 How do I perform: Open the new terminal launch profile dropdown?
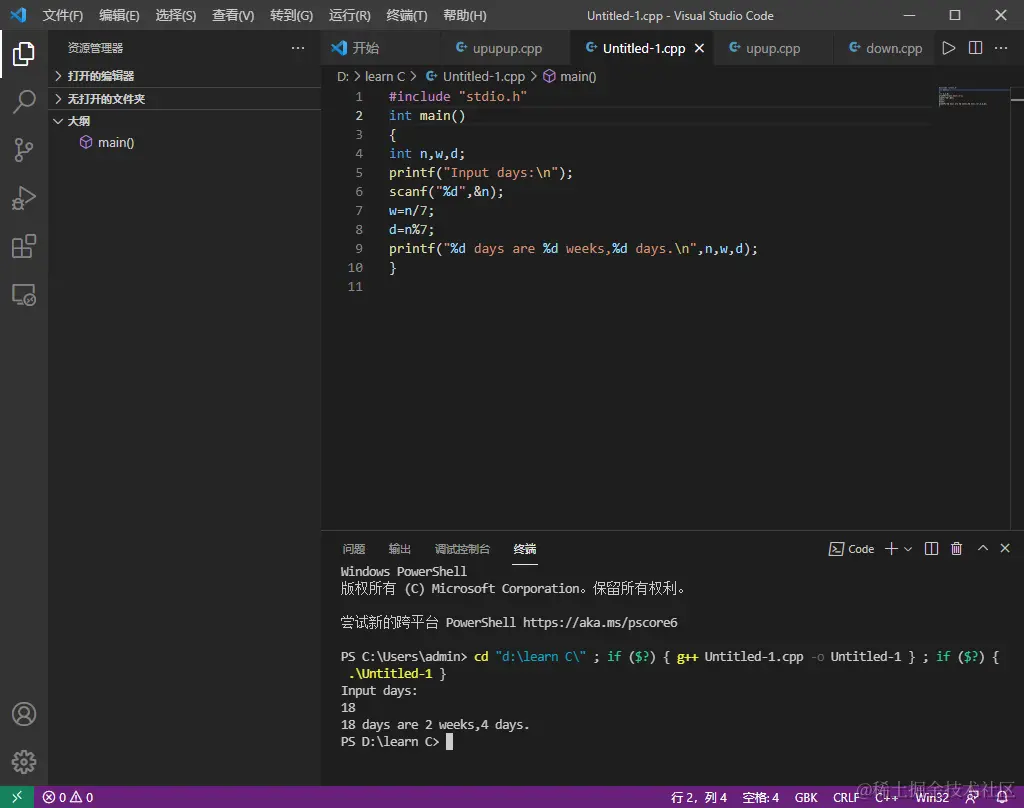(908, 549)
